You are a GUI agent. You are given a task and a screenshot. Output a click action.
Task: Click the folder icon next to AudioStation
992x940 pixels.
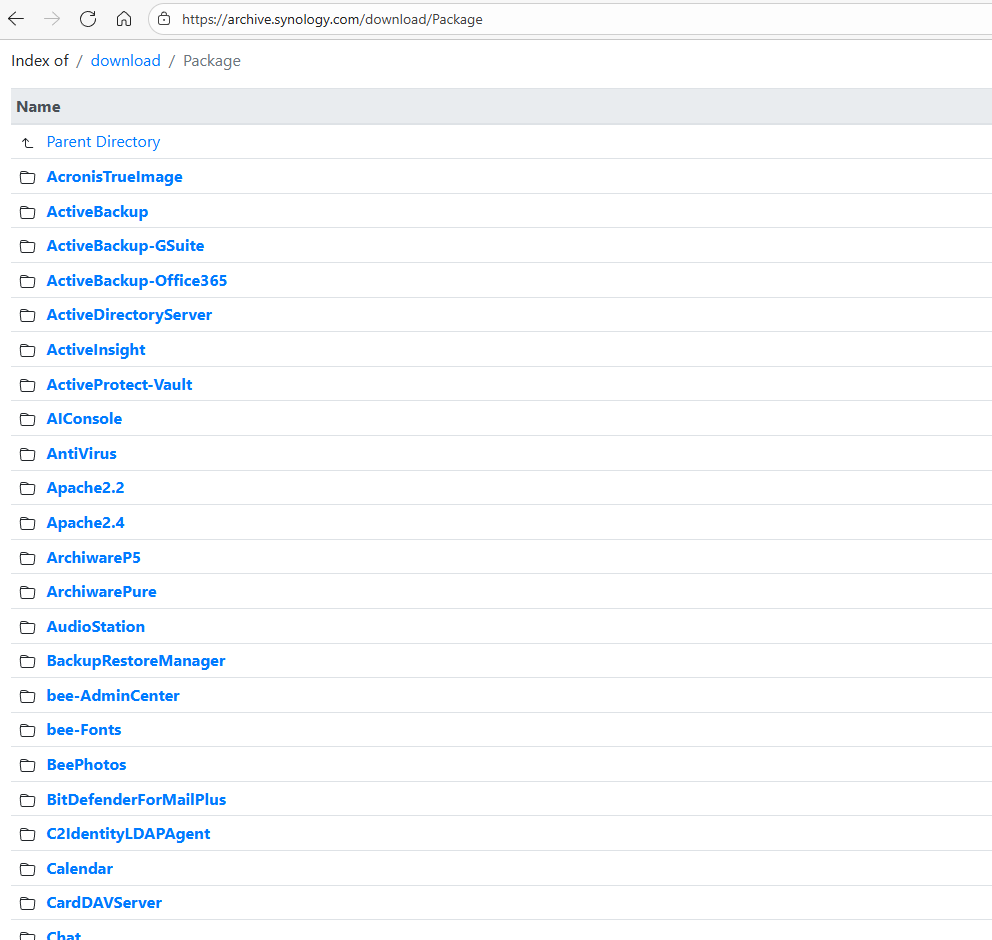pos(28,627)
